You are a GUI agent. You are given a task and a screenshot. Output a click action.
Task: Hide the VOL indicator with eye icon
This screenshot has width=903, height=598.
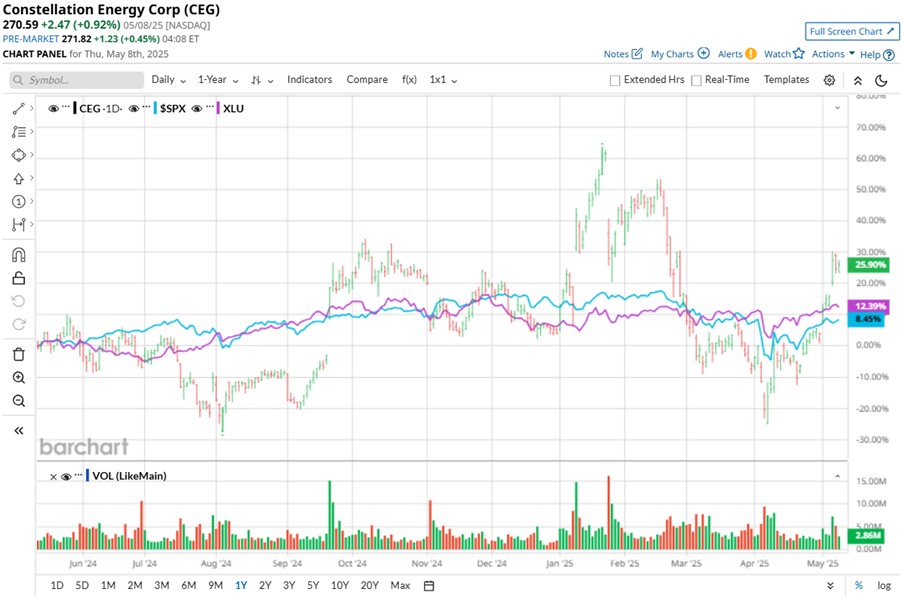(x=66, y=476)
